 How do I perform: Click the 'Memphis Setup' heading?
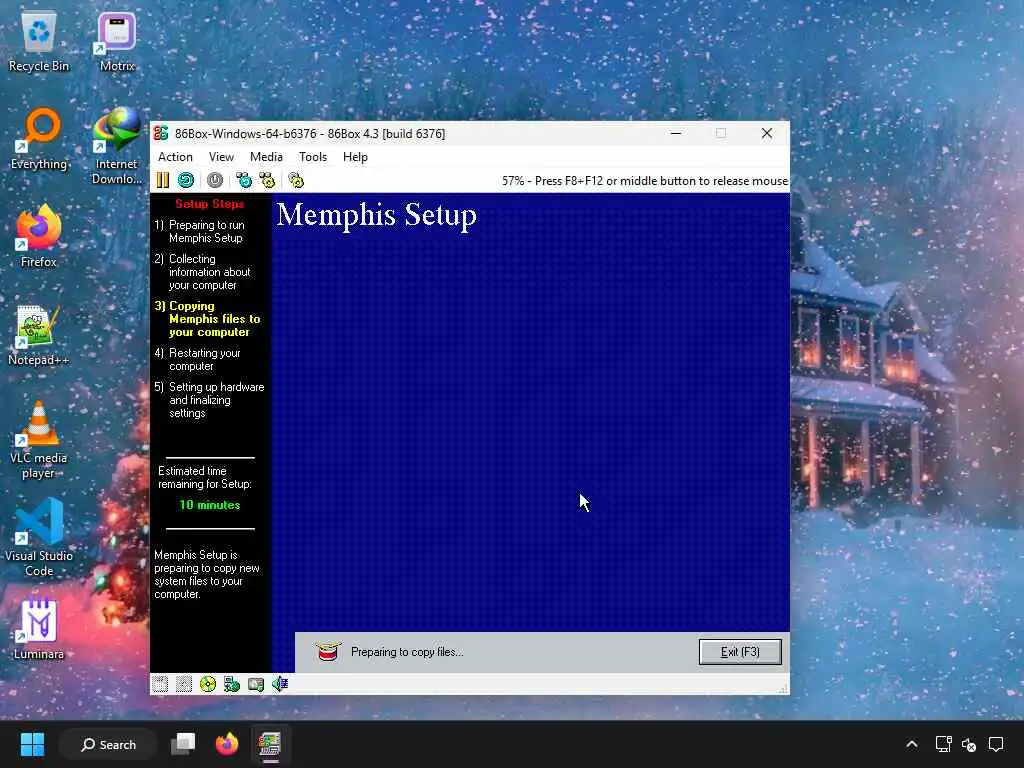tap(377, 215)
